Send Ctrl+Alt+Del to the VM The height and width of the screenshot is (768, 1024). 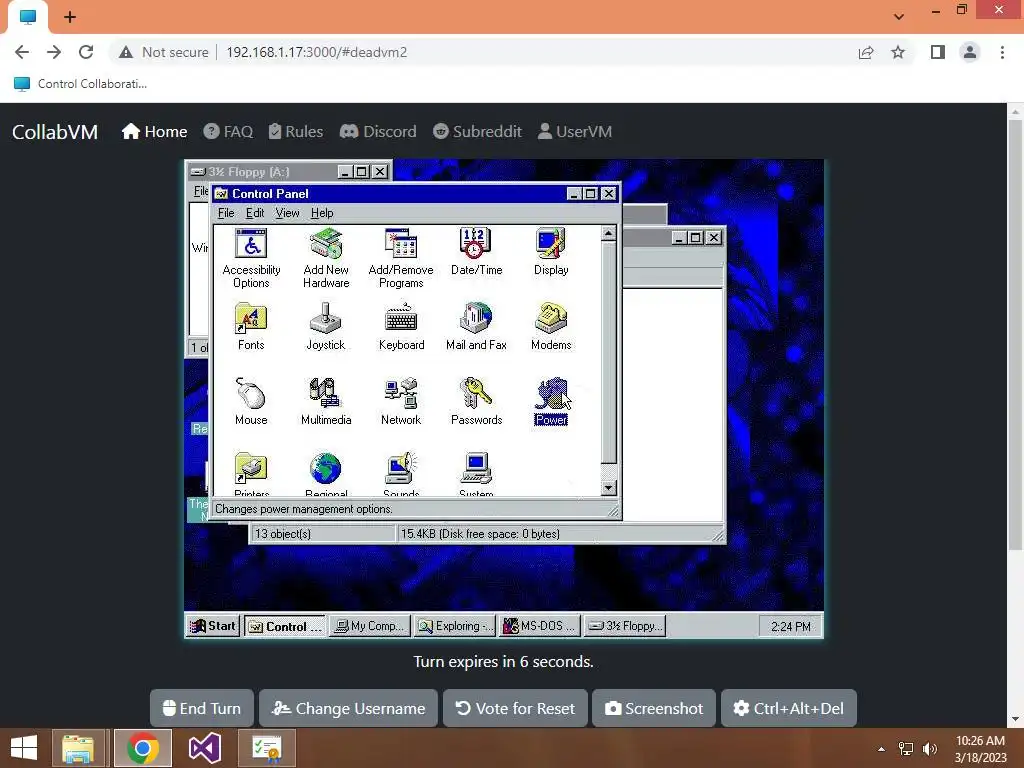pos(788,708)
